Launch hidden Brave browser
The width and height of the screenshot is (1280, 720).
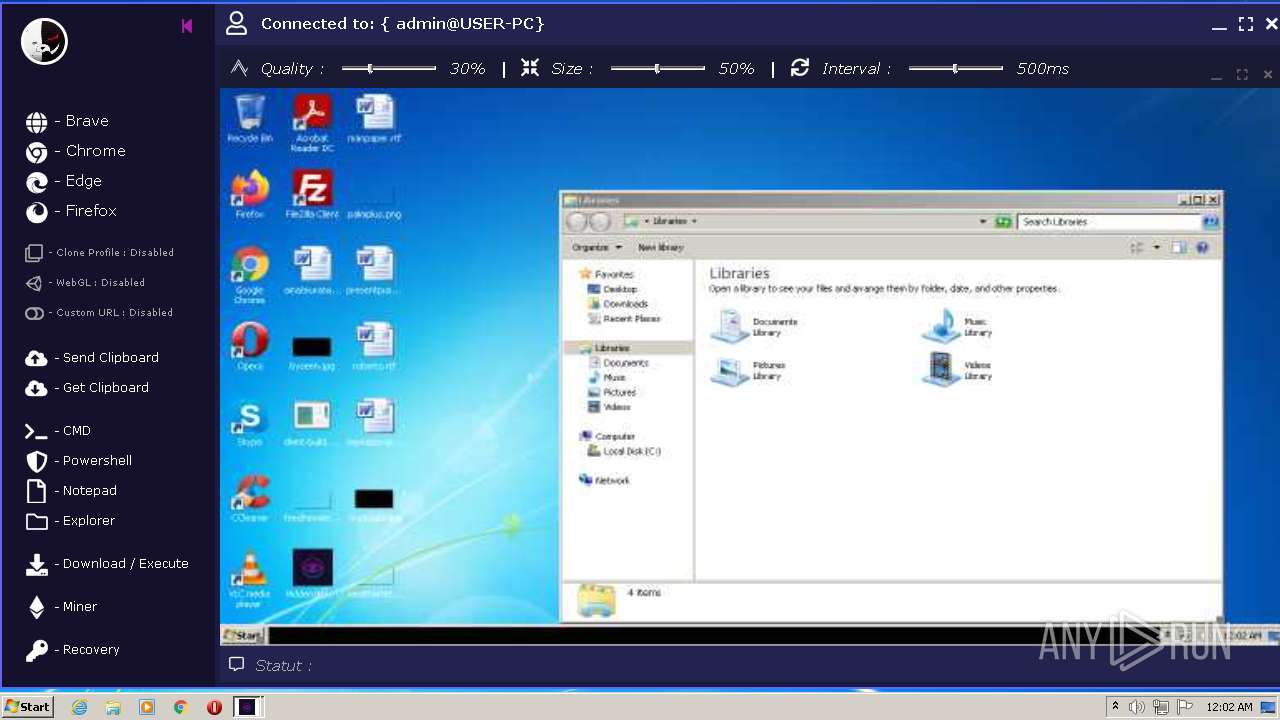pos(67,121)
